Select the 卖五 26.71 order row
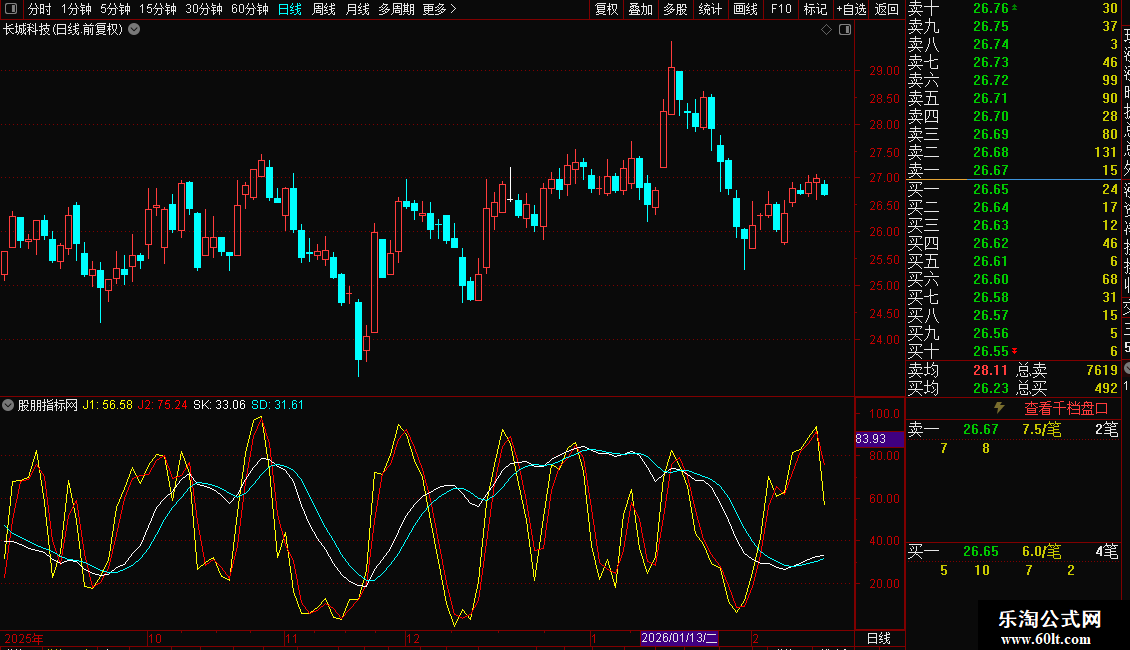This screenshot has height=650, width=1130. (1013, 98)
